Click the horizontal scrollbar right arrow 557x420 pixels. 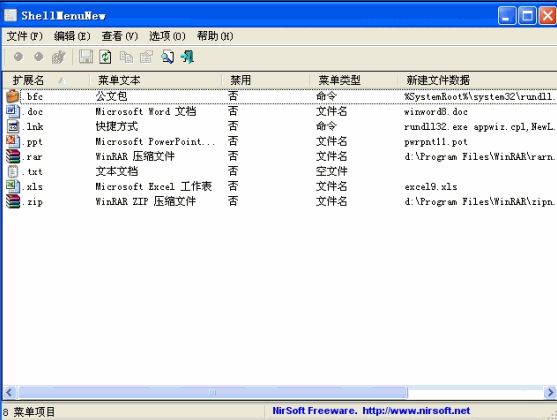point(550,393)
